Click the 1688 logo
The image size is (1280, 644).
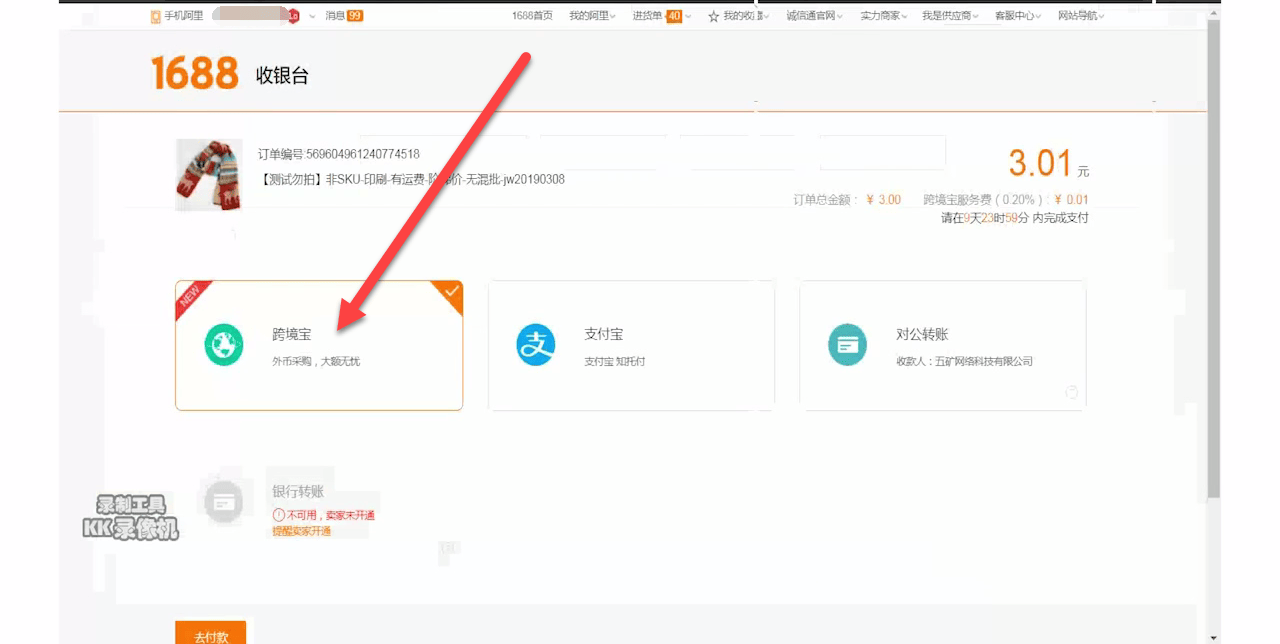pos(193,74)
